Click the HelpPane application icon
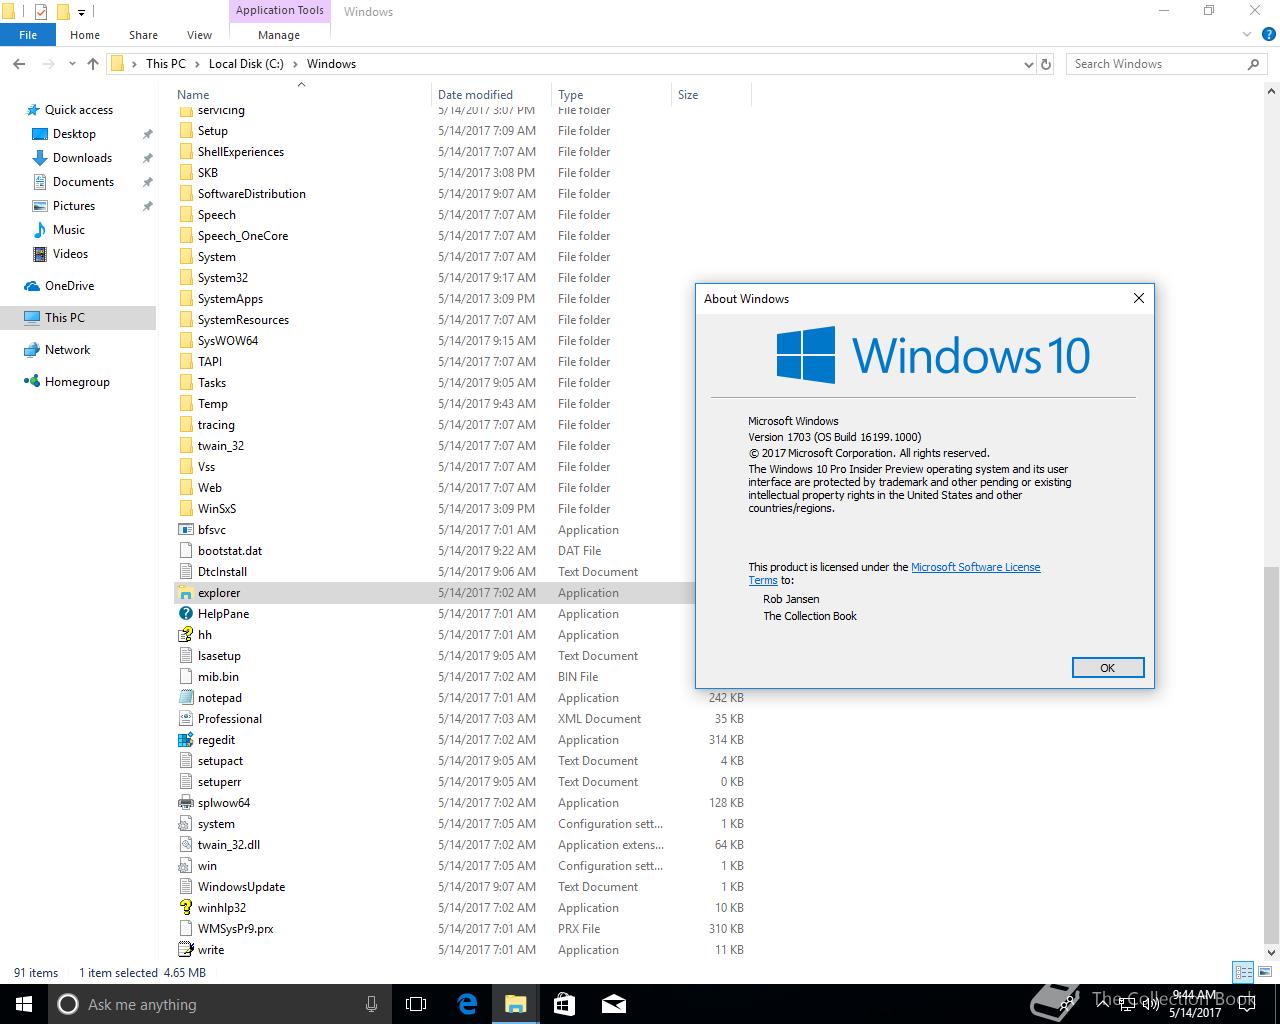This screenshot has width=1280, height=1024. [x=185, y=614]
